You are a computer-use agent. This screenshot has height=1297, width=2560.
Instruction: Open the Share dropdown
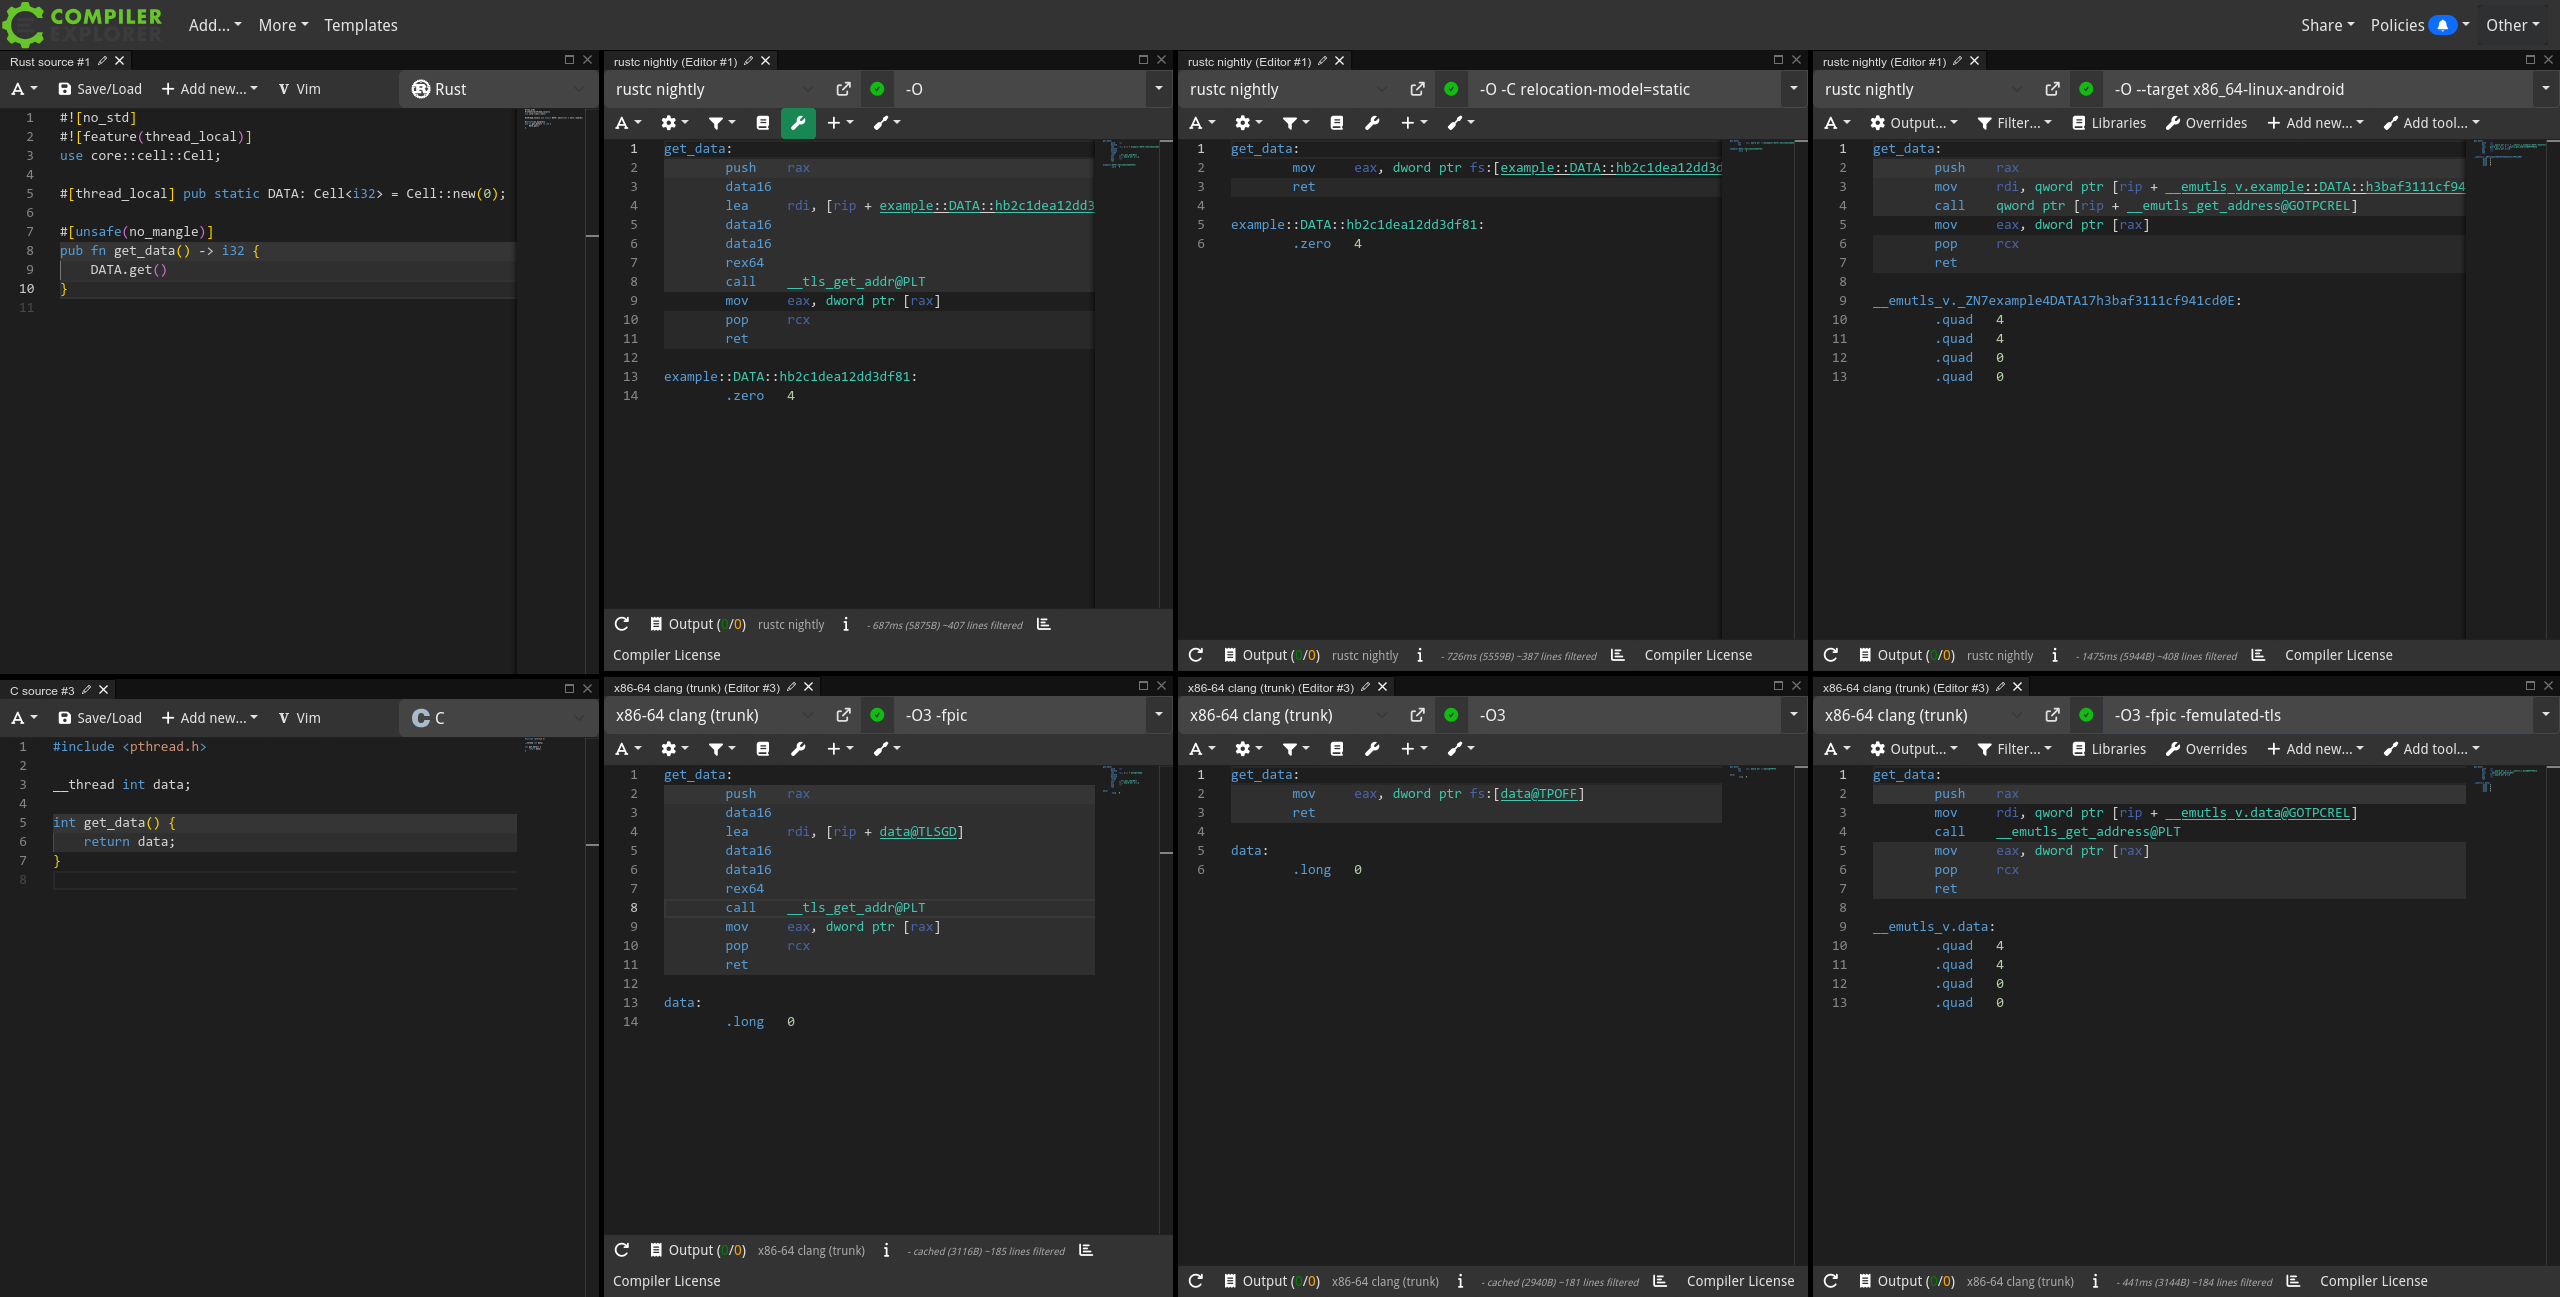2327,25
